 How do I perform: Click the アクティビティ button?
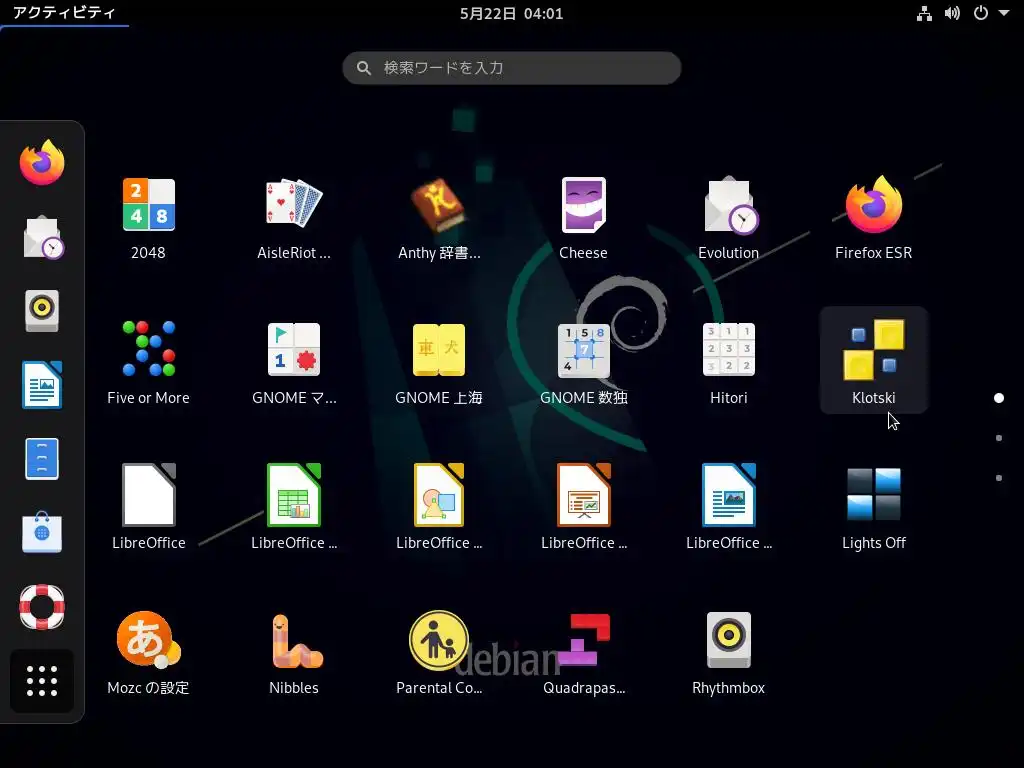click(64, 13)
